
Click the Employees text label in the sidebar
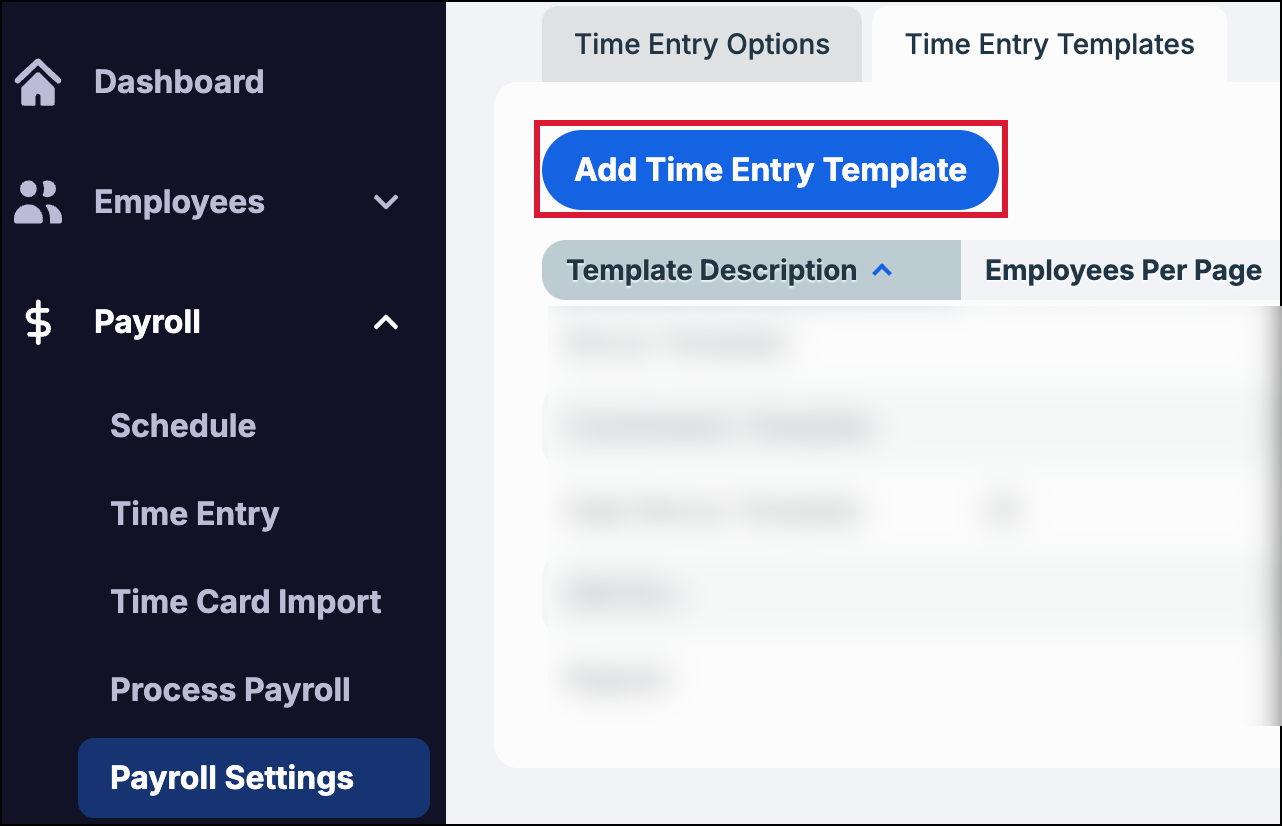coord(179,202)
